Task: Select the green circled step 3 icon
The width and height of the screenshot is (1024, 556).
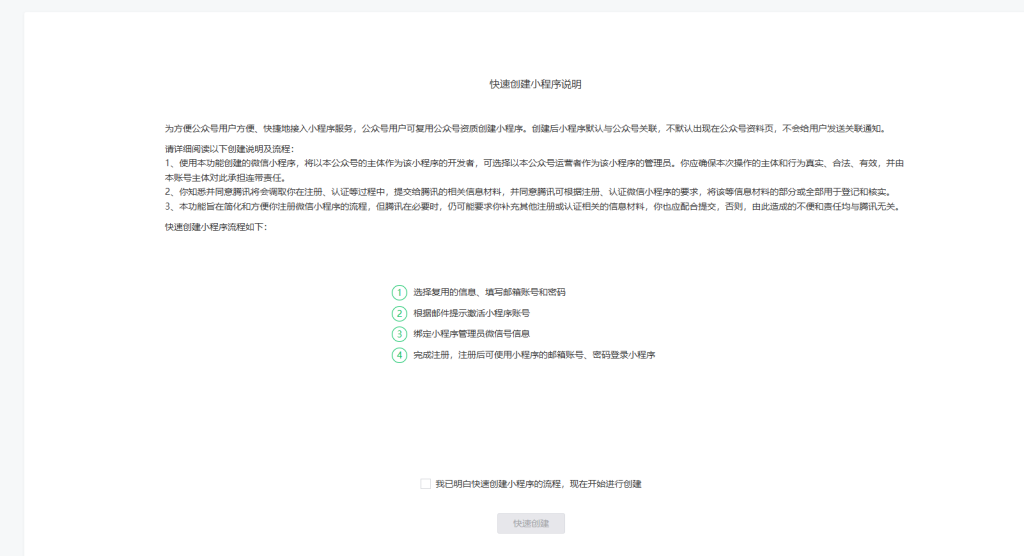Action: [x=399, y=334]
